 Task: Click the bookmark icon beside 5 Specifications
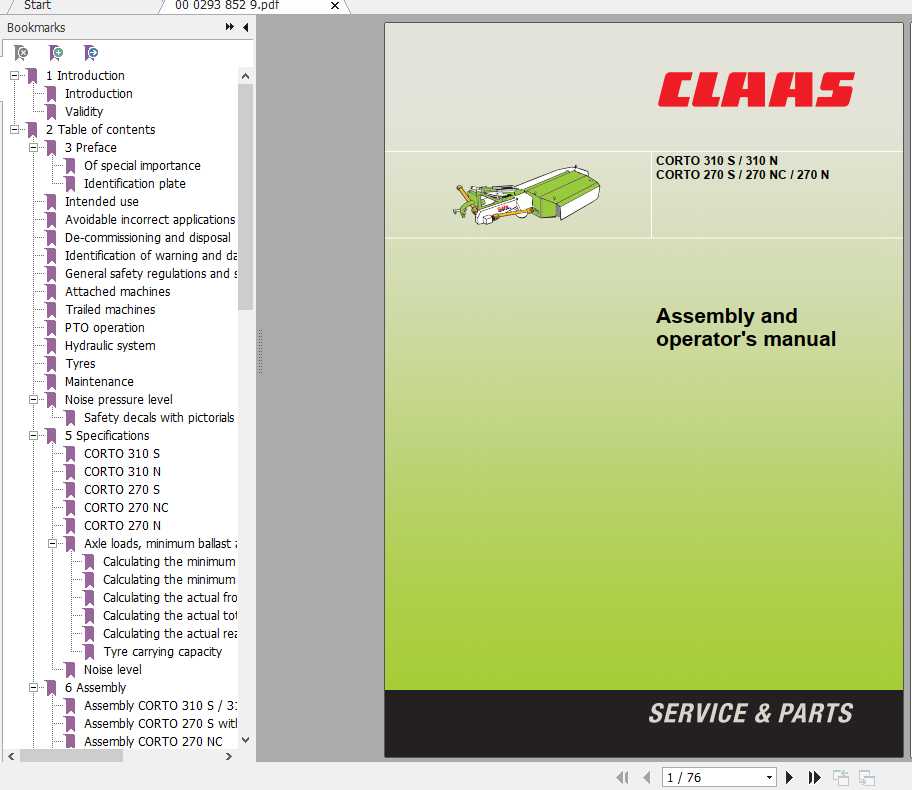coord(51,436)
